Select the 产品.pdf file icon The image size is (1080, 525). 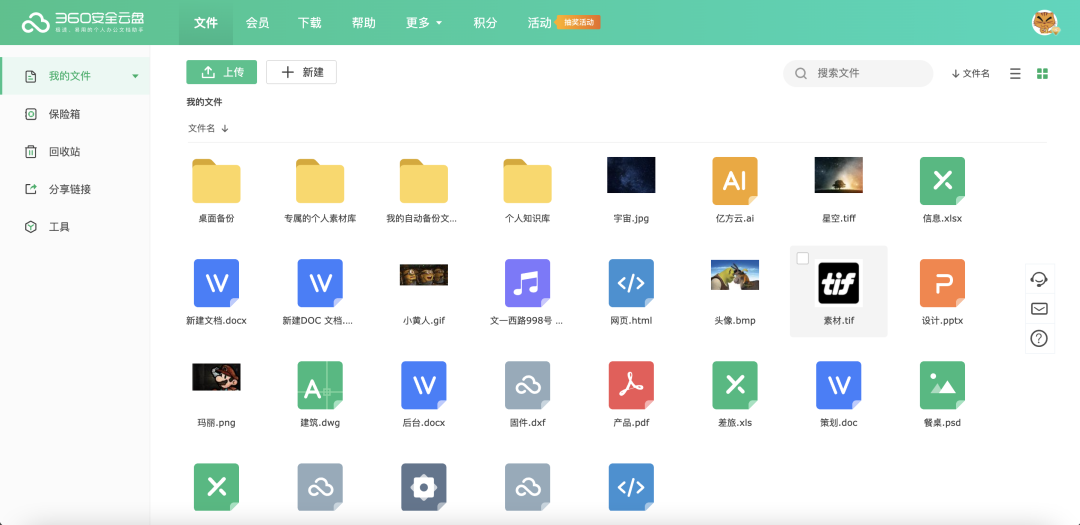click(631, 385)
